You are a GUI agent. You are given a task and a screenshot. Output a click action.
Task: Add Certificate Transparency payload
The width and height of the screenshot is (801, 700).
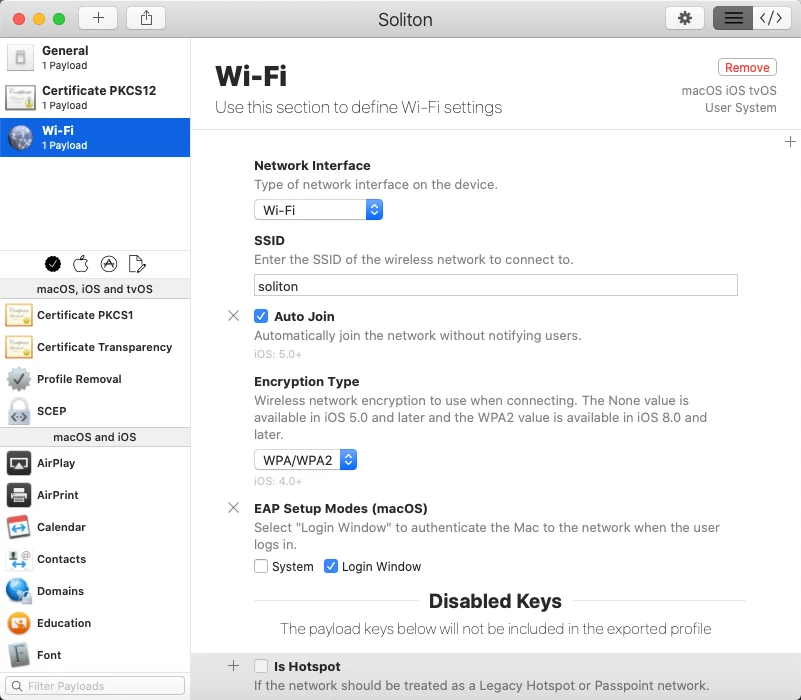[x=95, y=347]
